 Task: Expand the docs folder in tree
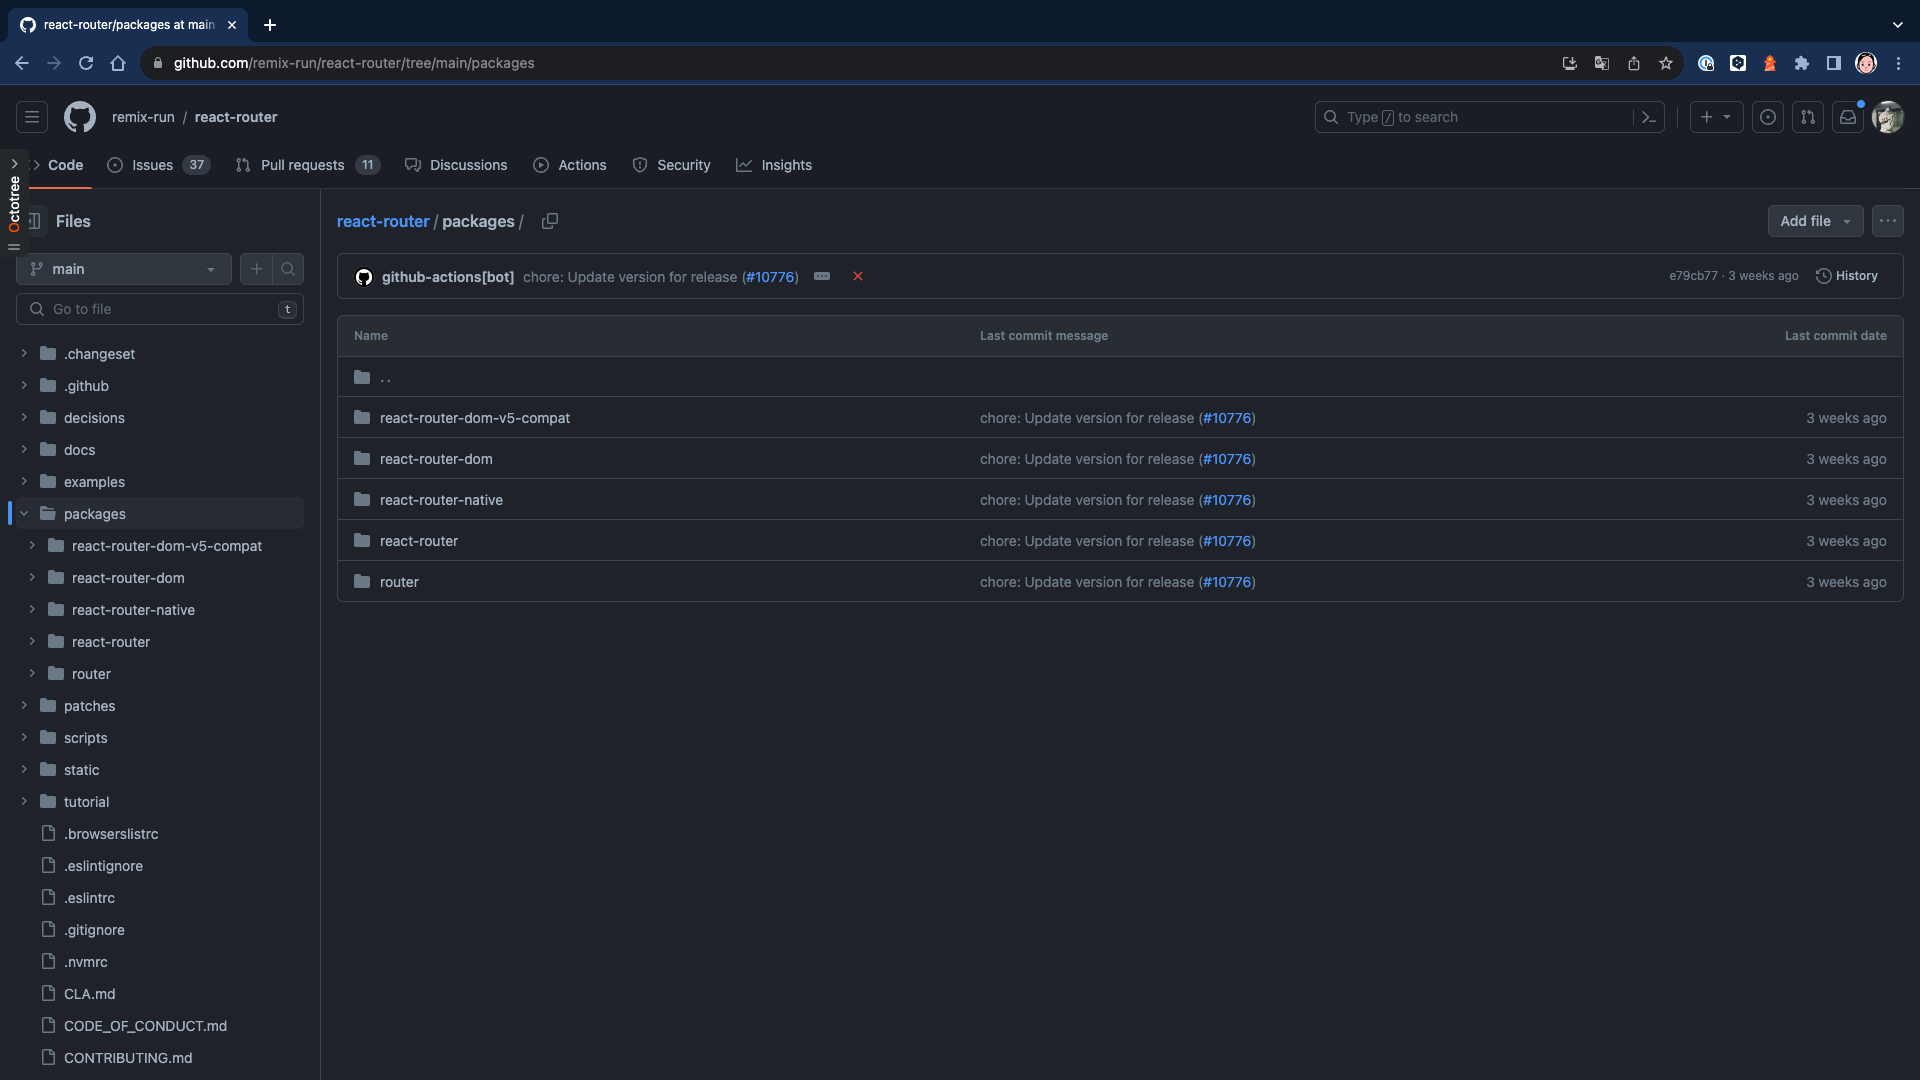pyautogui.click(x=24, y=450)
